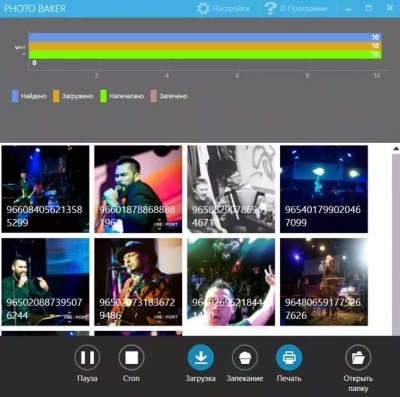Toggle the Загружено orange legend swatch
This screenshot has width=400, height=397.
(x=56, y=96)
